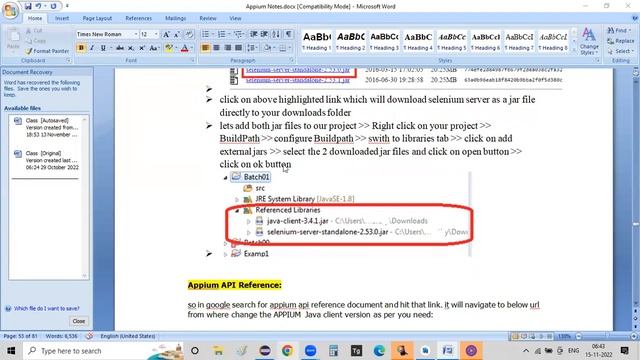Viewport: 640px width, 360px height.
Task: Expand the Font dialog launcher
Action: tap(192, 60)
